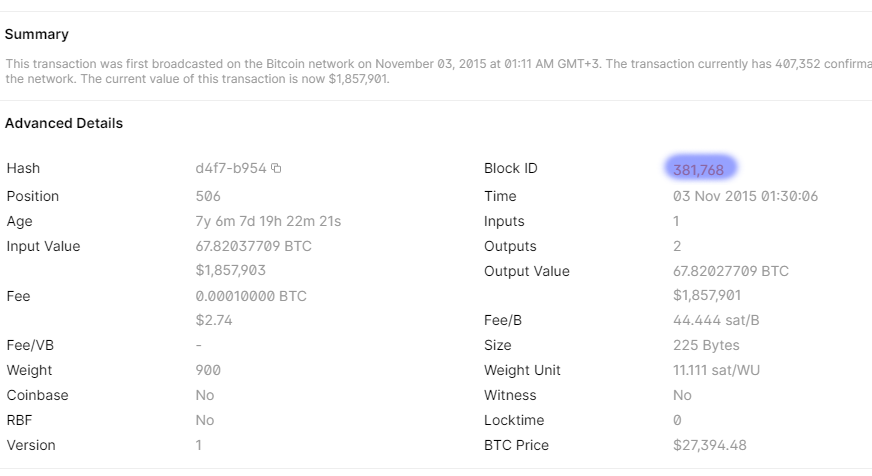Click the Summary section heading
872x476 pixels.
pos(37,34)
